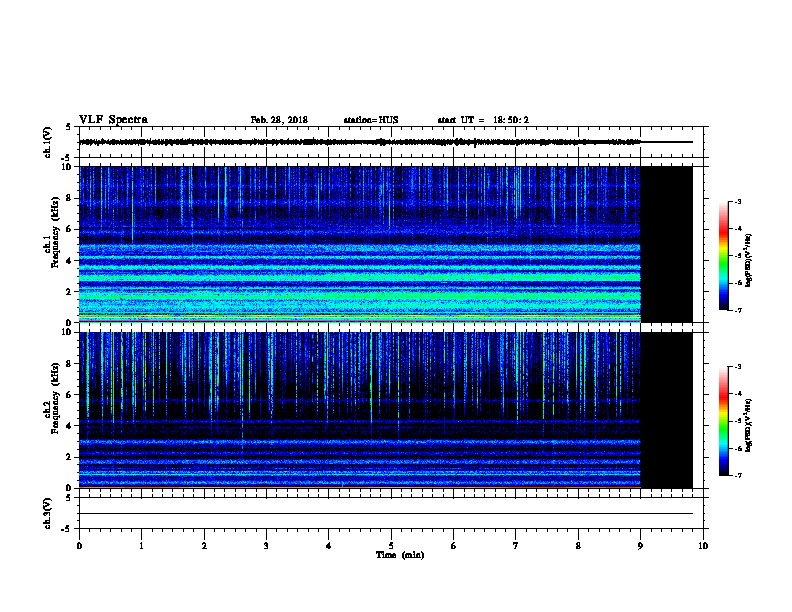Click the black no-data region of ch.1 spectrogram
This screenshot has width=792, height=612.
coord(667,244)
